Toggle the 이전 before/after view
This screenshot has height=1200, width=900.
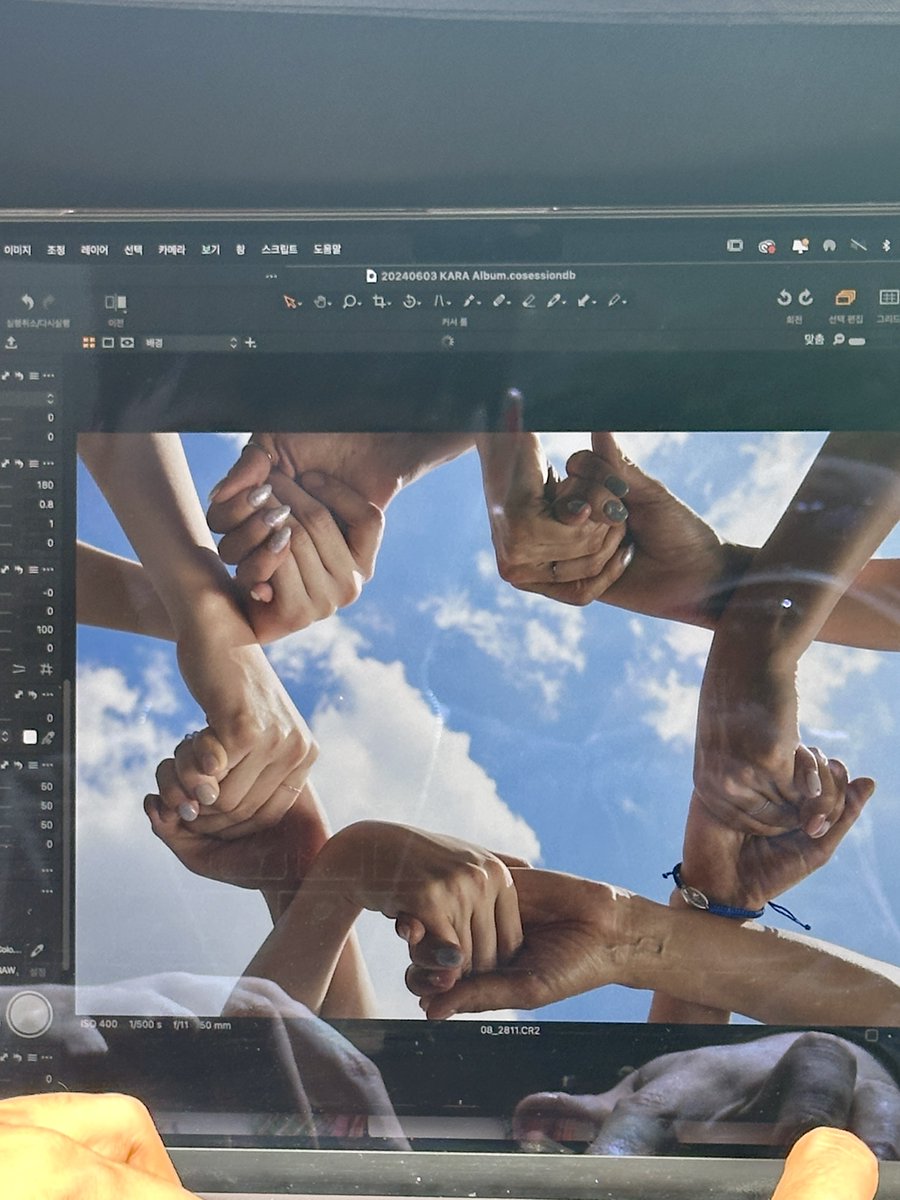[x=115, y=302]
